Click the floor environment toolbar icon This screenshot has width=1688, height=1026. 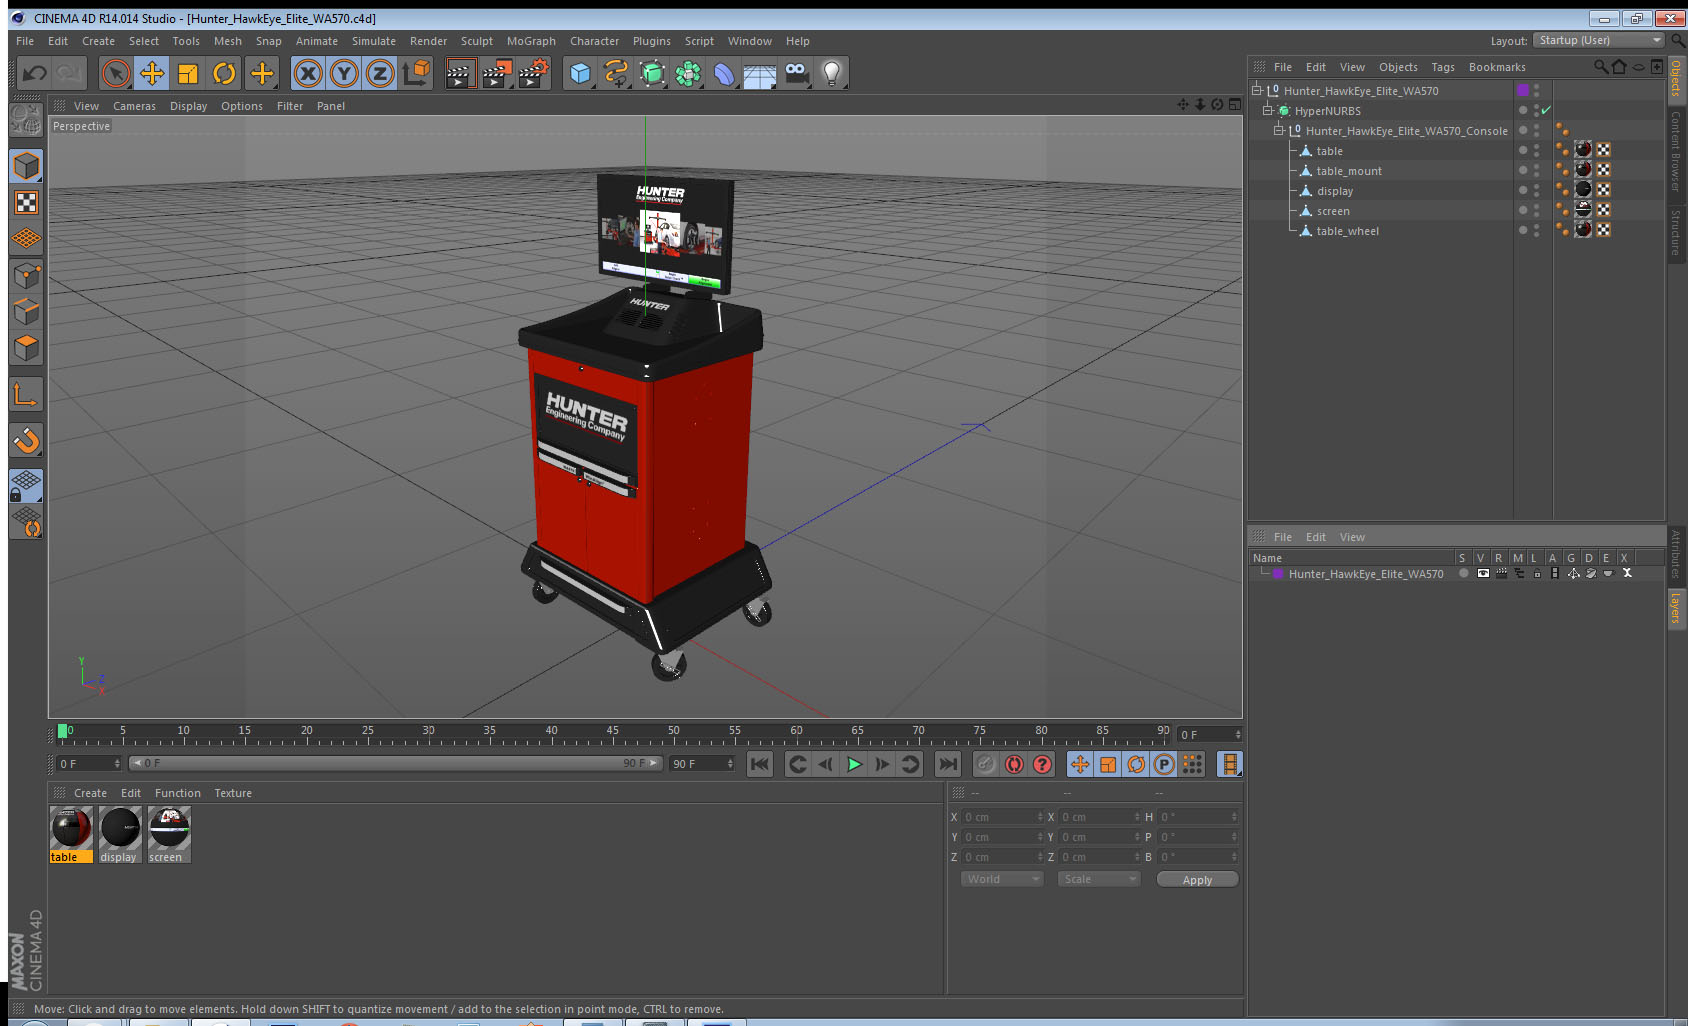[760, 74]
